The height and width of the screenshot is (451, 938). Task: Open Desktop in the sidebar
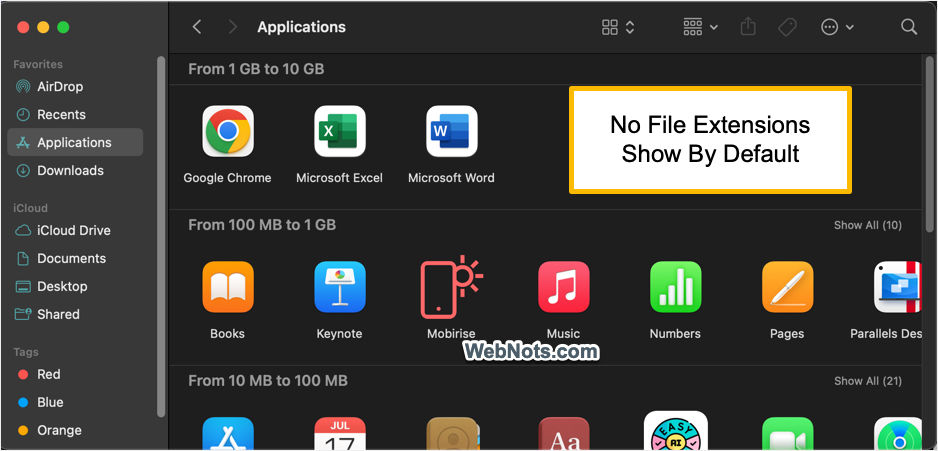pyautogui.click(x=75, y=287)
